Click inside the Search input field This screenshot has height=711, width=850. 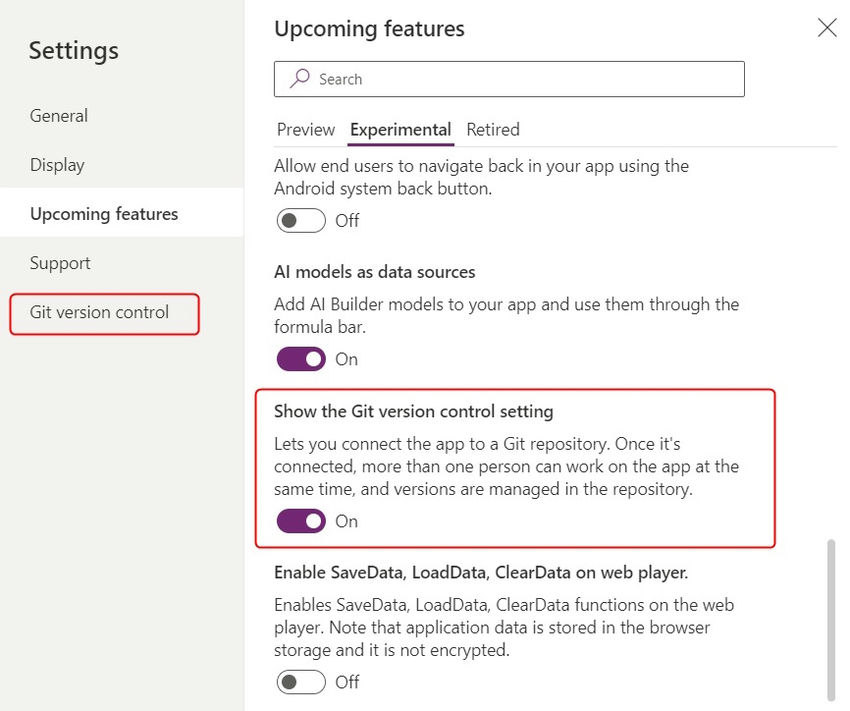point(450,78)
